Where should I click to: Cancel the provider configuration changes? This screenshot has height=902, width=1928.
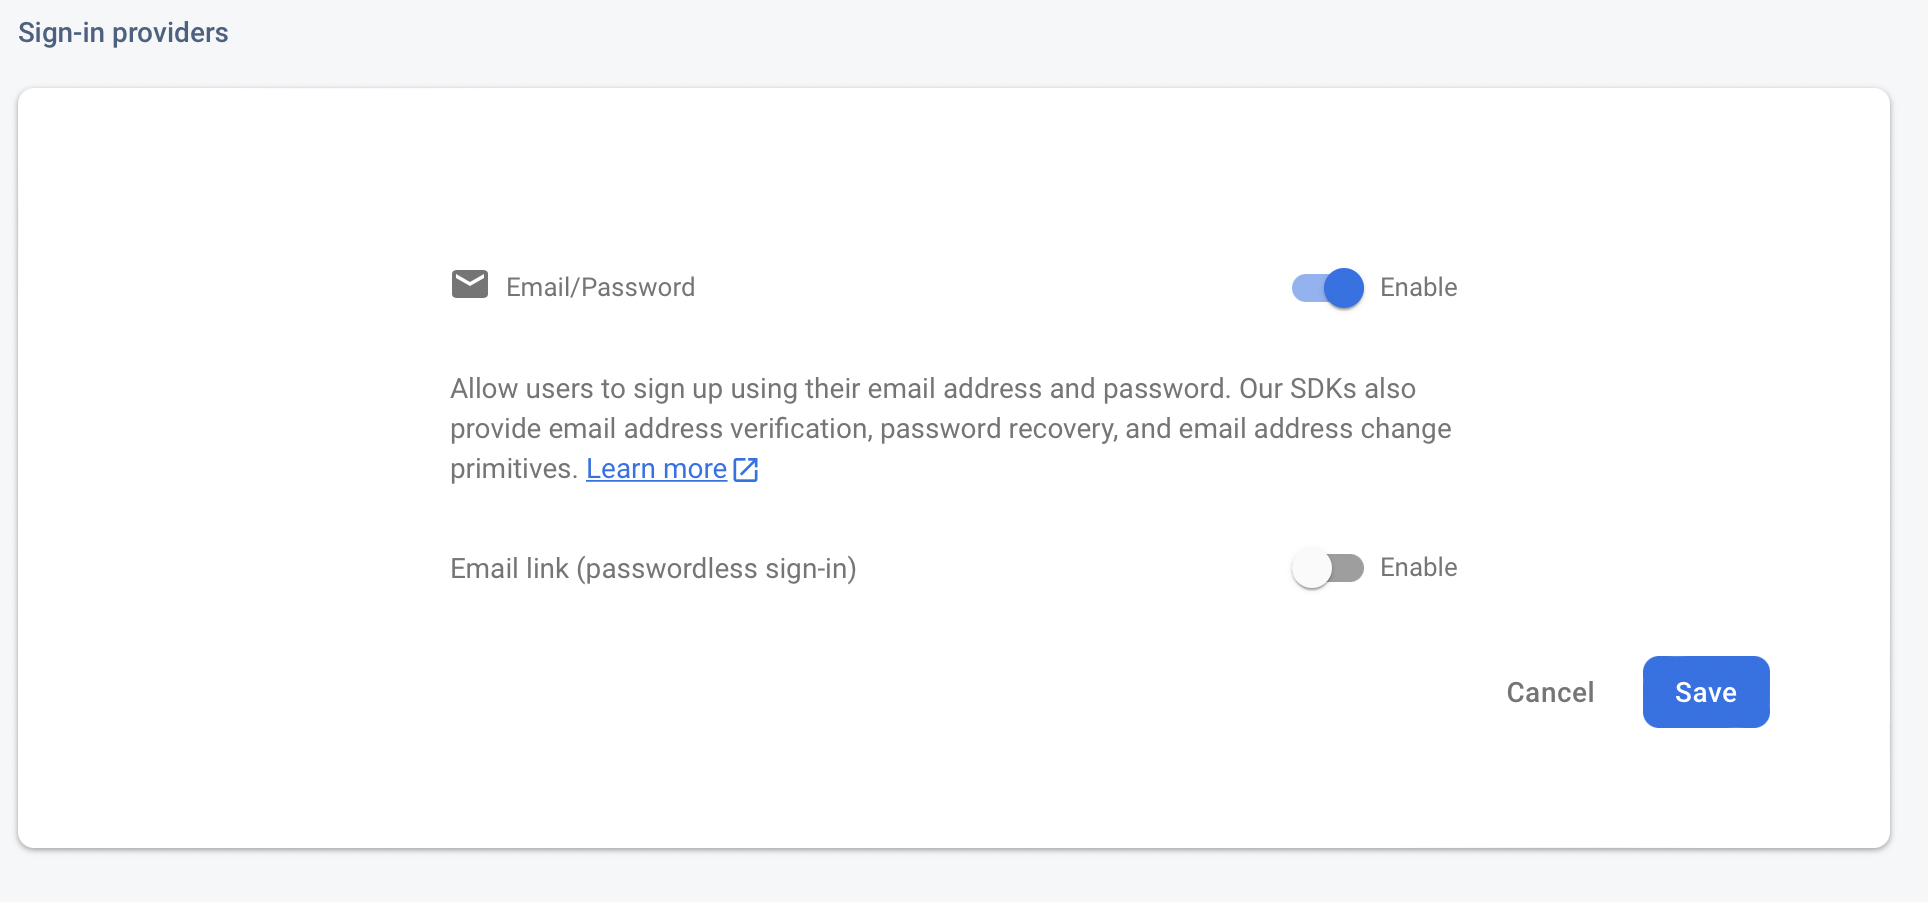(1550, 692)
